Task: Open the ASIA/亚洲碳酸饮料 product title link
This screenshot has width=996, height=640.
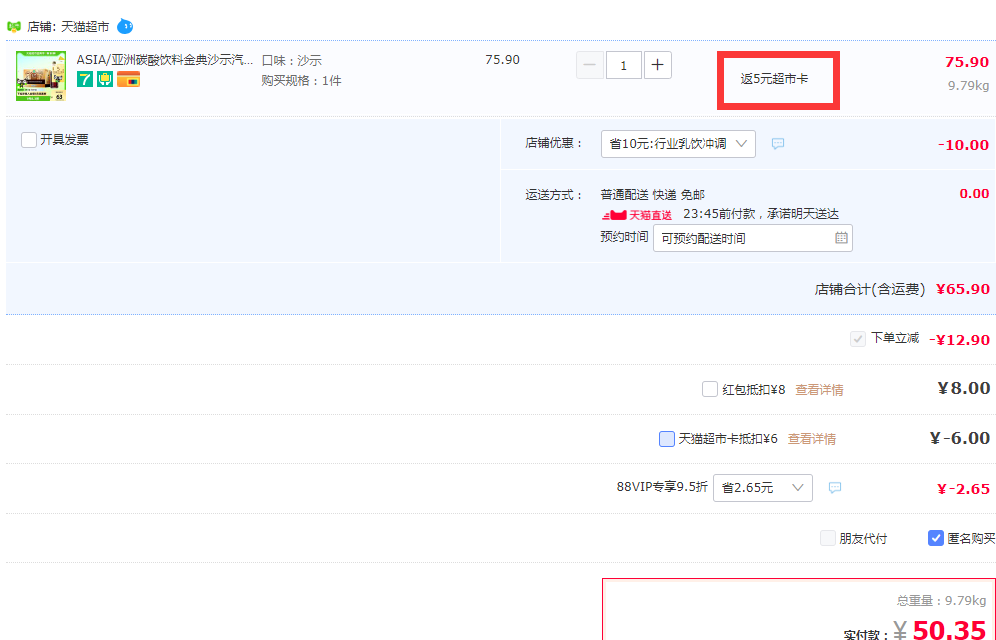Action: [165, 60]
